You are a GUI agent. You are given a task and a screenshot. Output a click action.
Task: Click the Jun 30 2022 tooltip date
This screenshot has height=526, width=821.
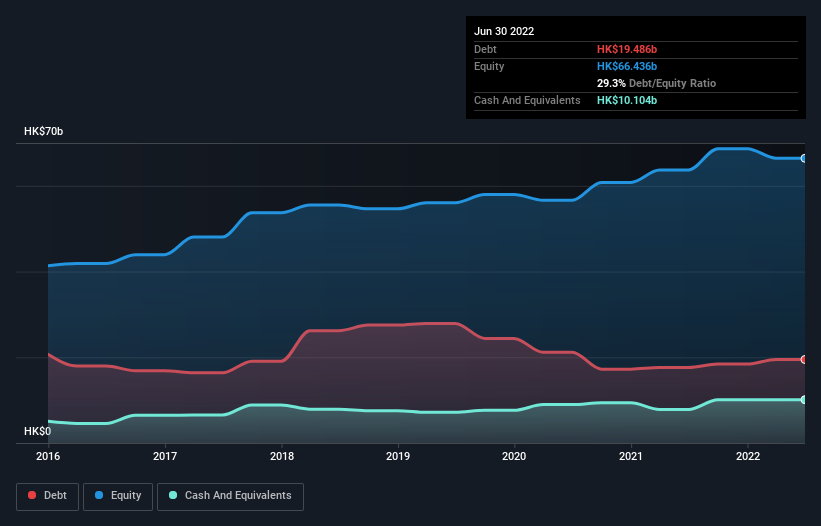[x=504, y=31]
